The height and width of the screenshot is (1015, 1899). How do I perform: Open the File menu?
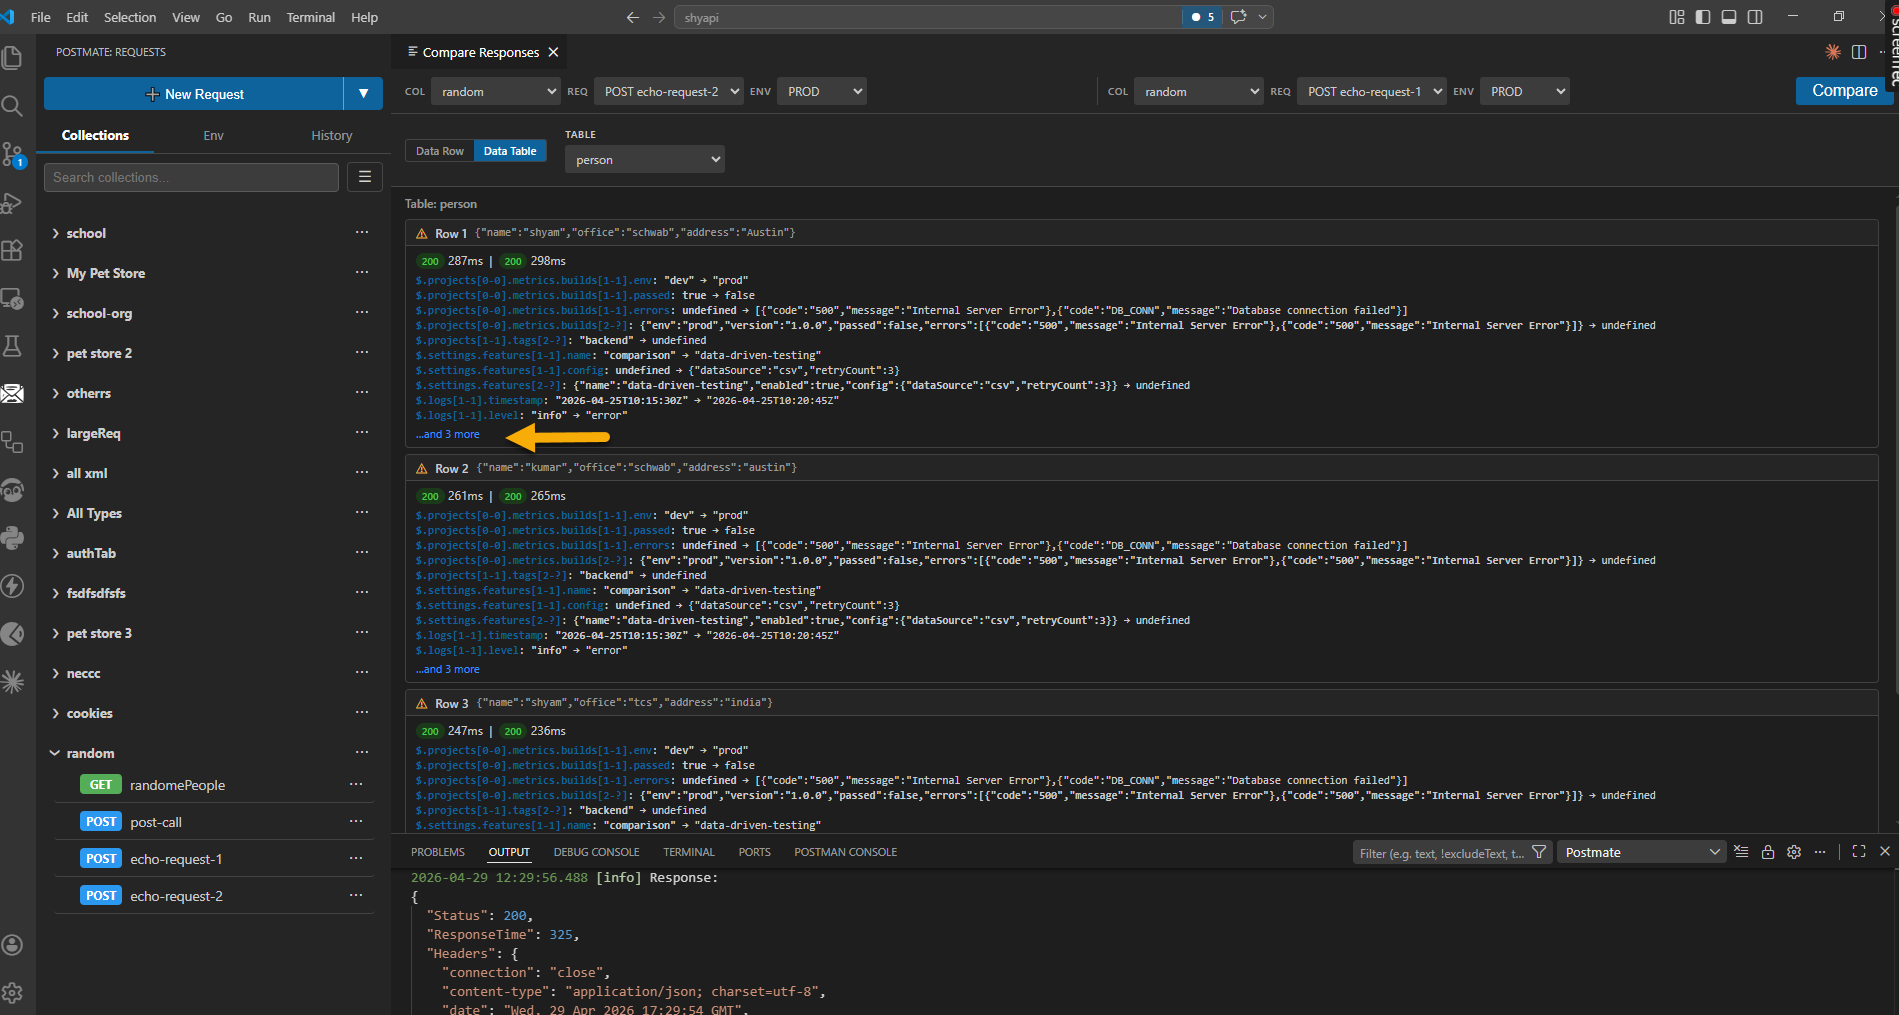41,17
